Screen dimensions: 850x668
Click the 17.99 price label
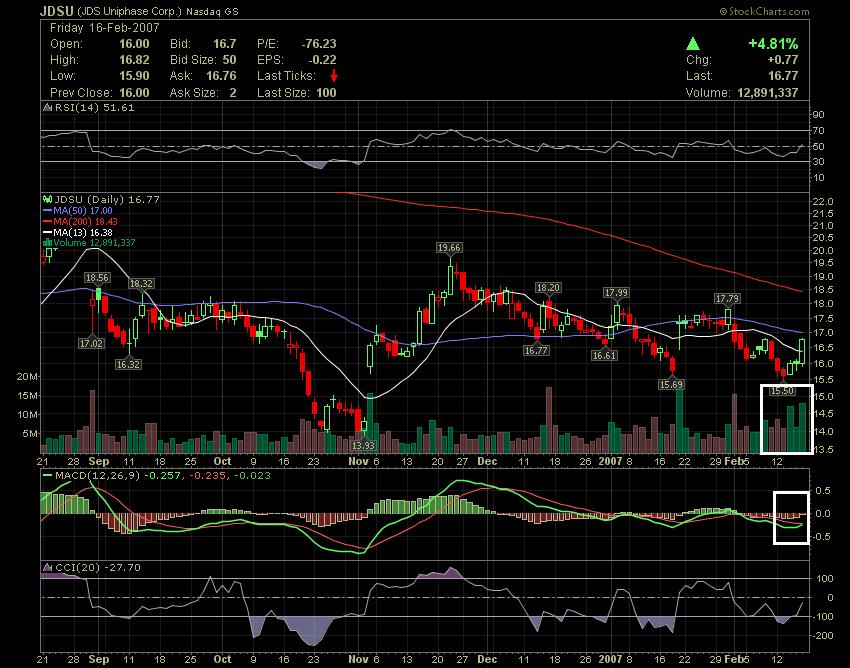[616, 293]
